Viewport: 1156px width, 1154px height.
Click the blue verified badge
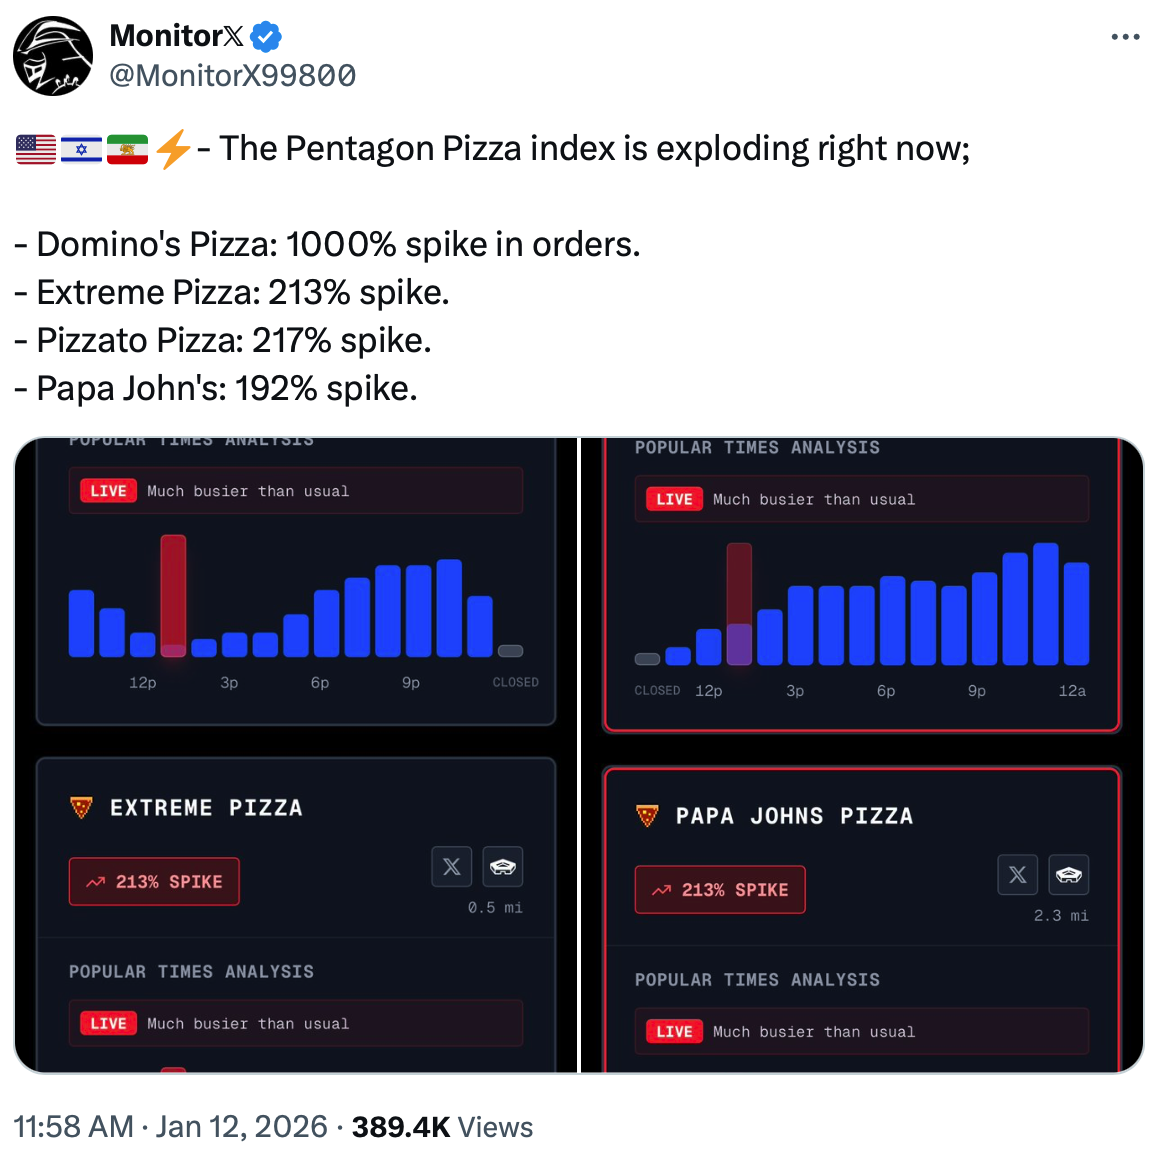click(266, 37)
